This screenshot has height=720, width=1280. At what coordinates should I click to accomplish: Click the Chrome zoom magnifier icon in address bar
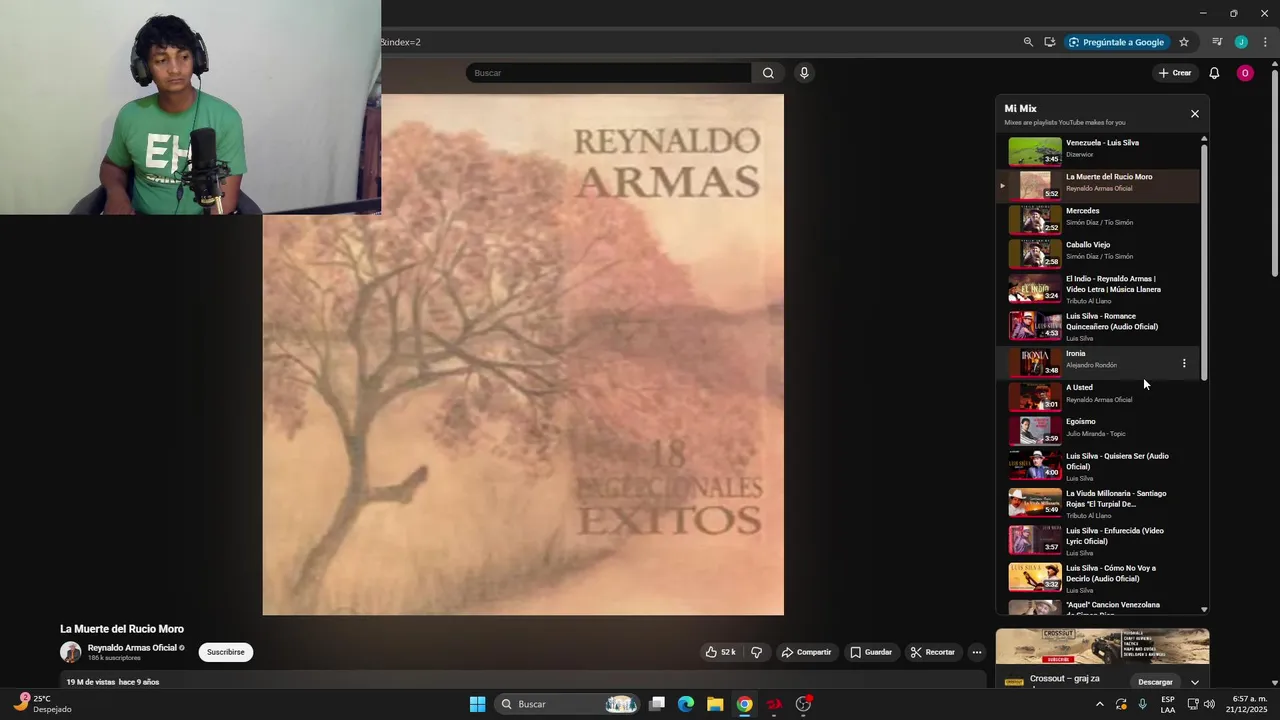[1028, 42]
